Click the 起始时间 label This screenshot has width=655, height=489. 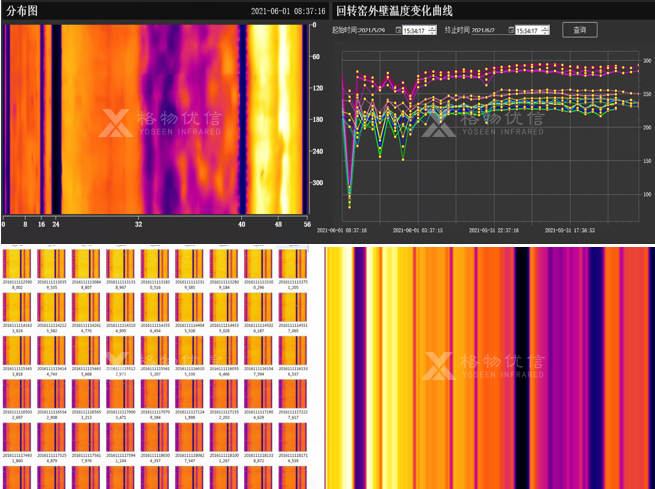[345, 30]
